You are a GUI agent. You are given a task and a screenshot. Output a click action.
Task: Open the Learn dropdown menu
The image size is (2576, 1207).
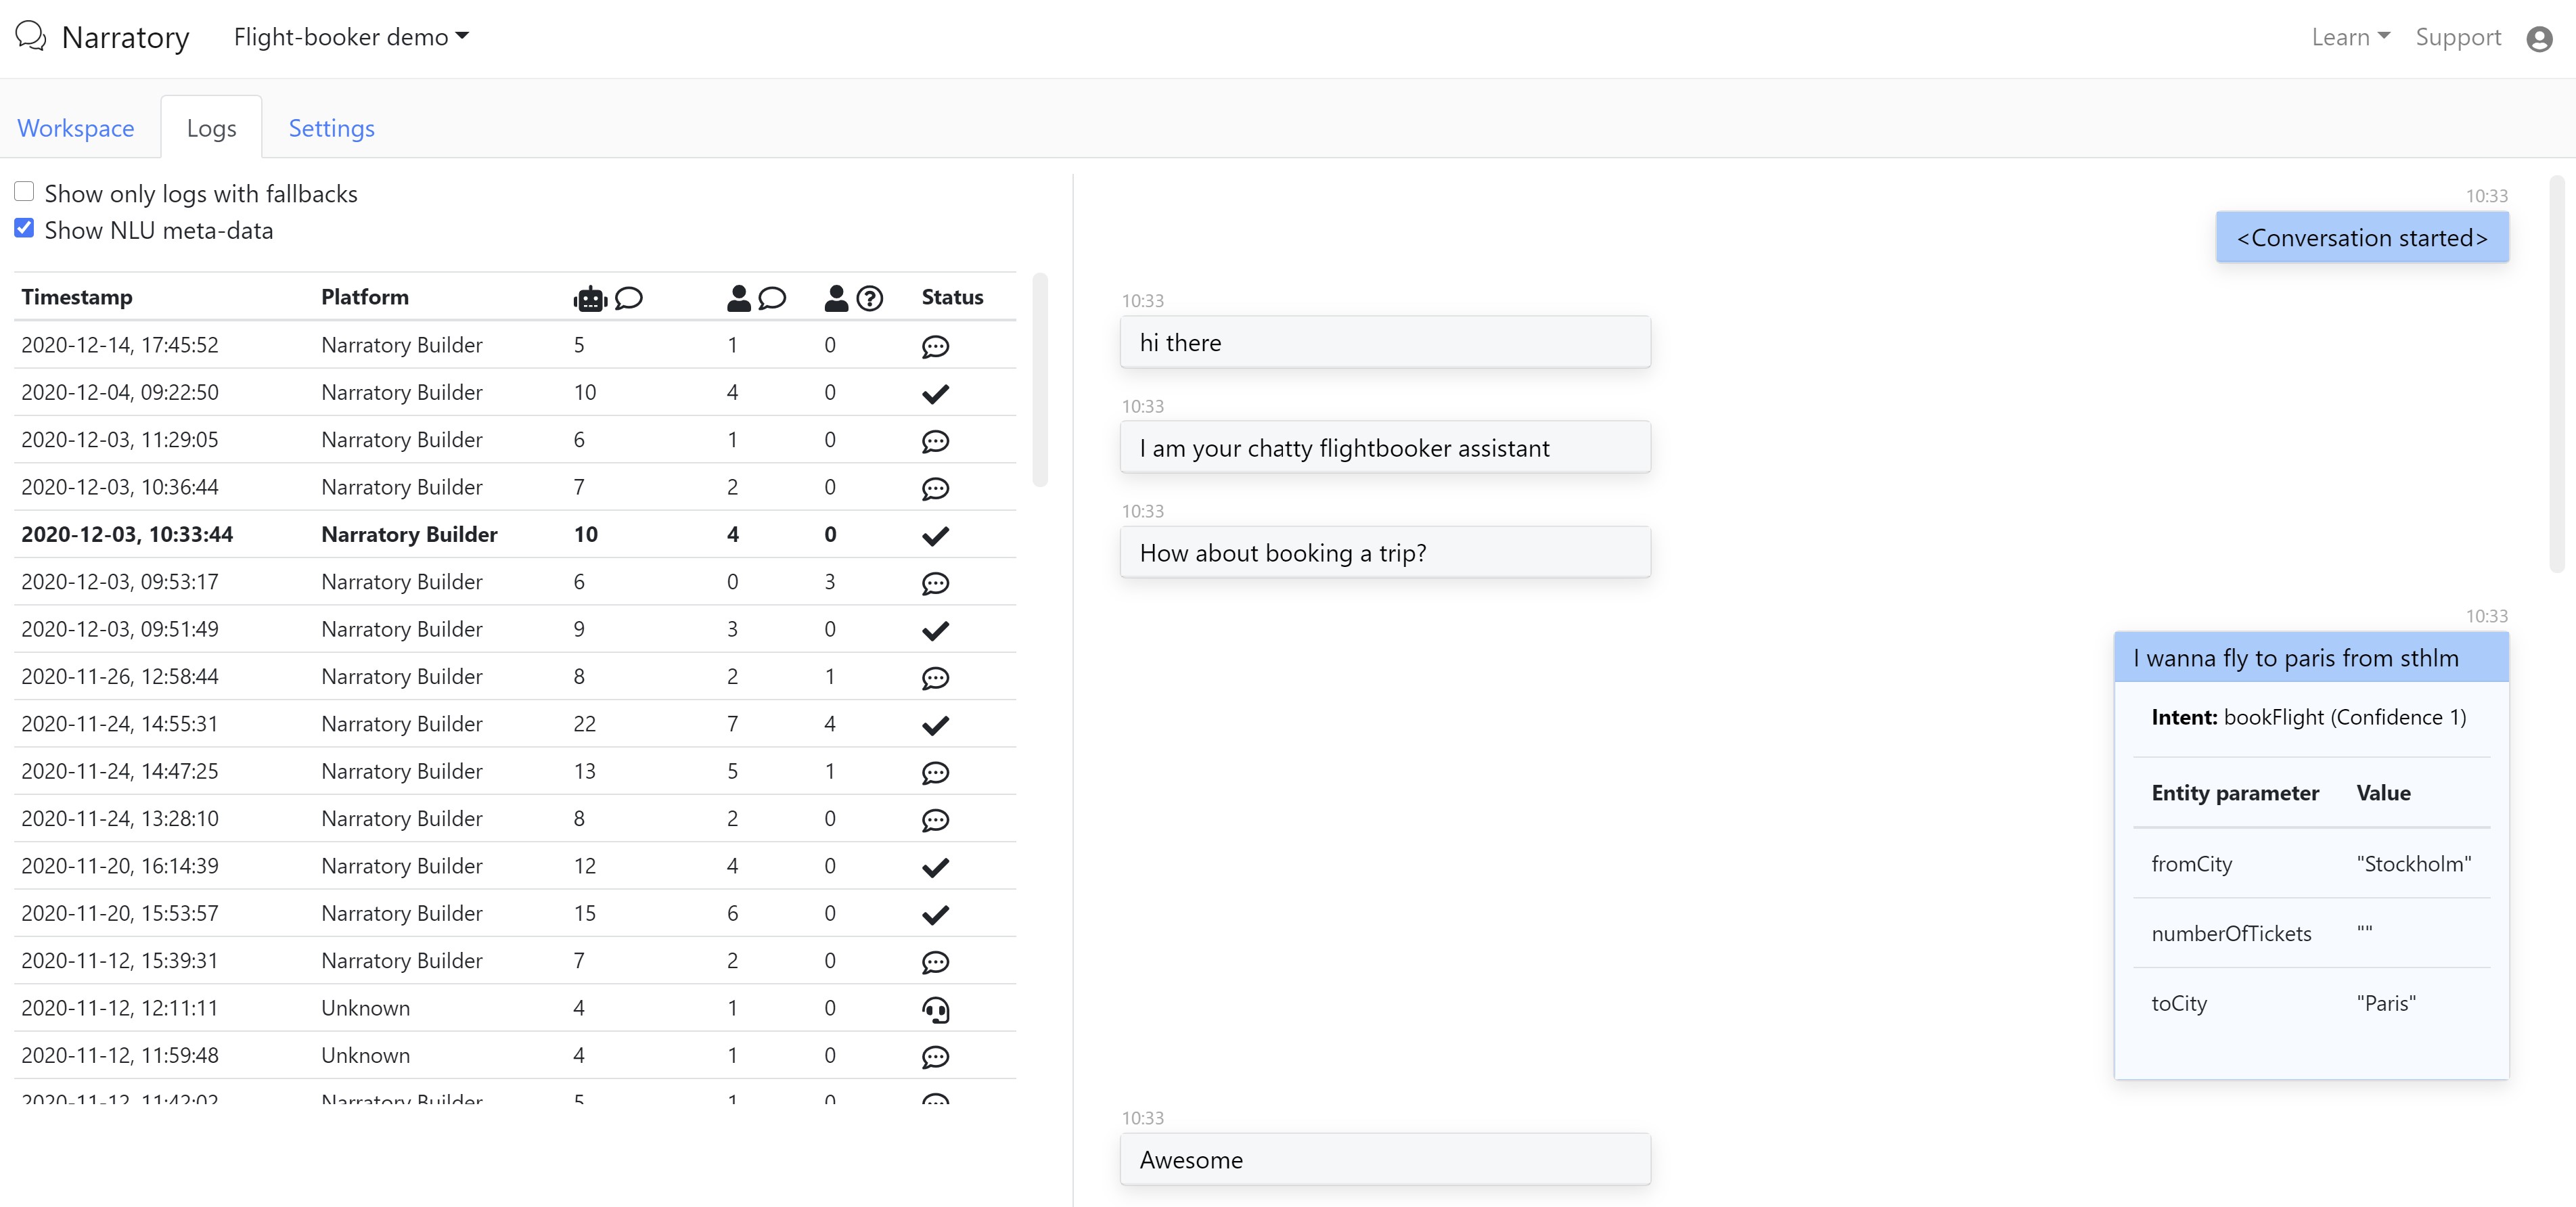tap(2350, 37)
